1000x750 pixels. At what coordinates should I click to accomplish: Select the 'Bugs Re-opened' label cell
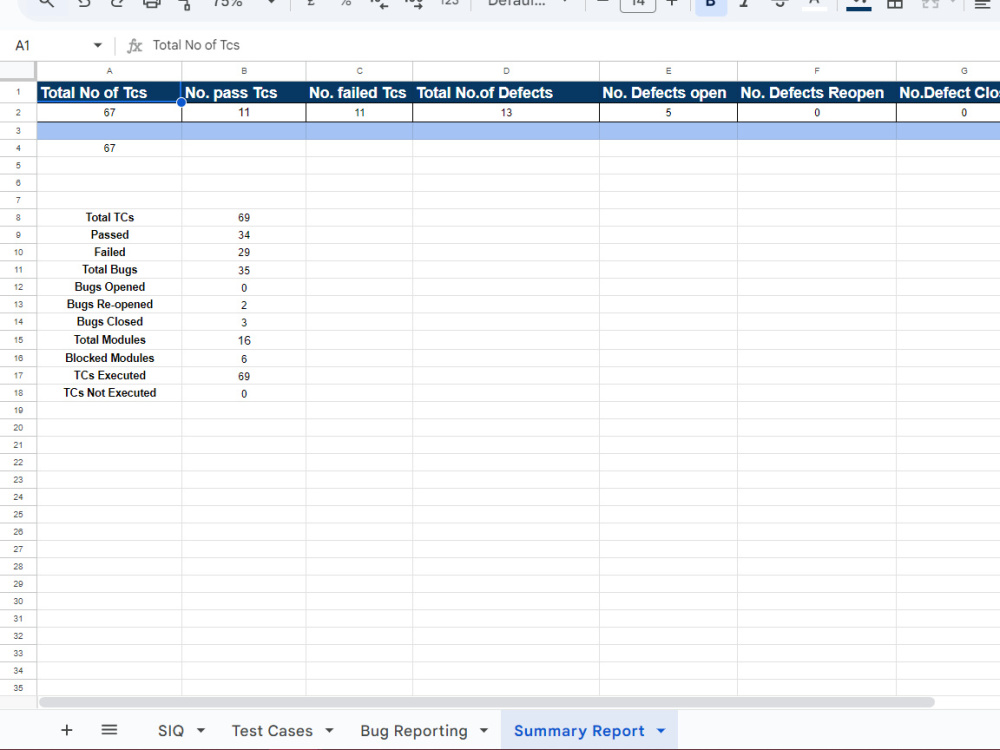click(109, 304)
